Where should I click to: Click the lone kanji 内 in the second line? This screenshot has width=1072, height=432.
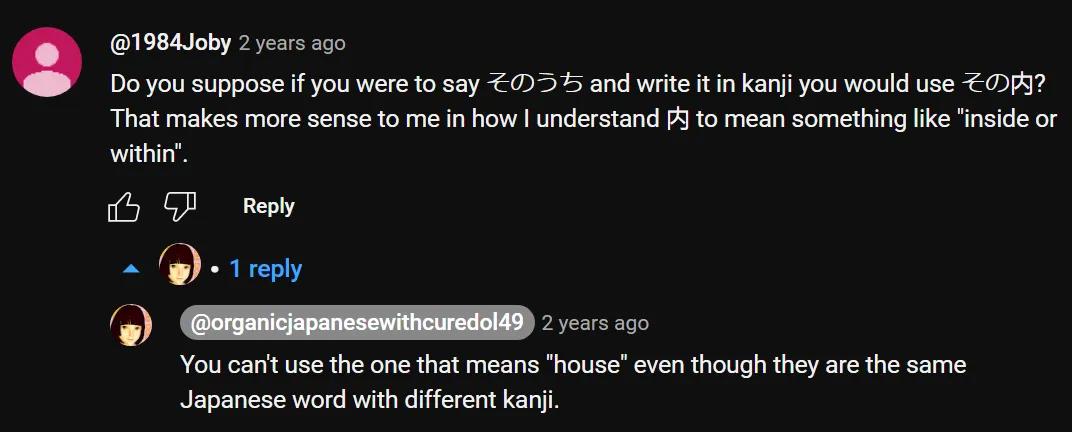pyautogui.click(x=677, y=119)
